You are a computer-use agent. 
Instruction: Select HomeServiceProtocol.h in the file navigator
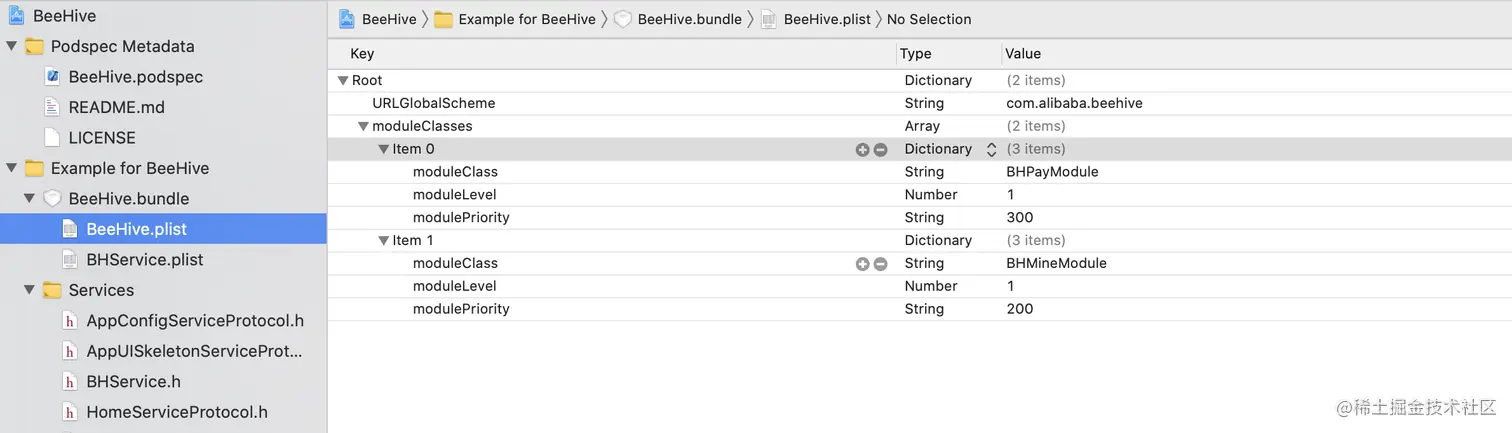[x=176, y=411]
